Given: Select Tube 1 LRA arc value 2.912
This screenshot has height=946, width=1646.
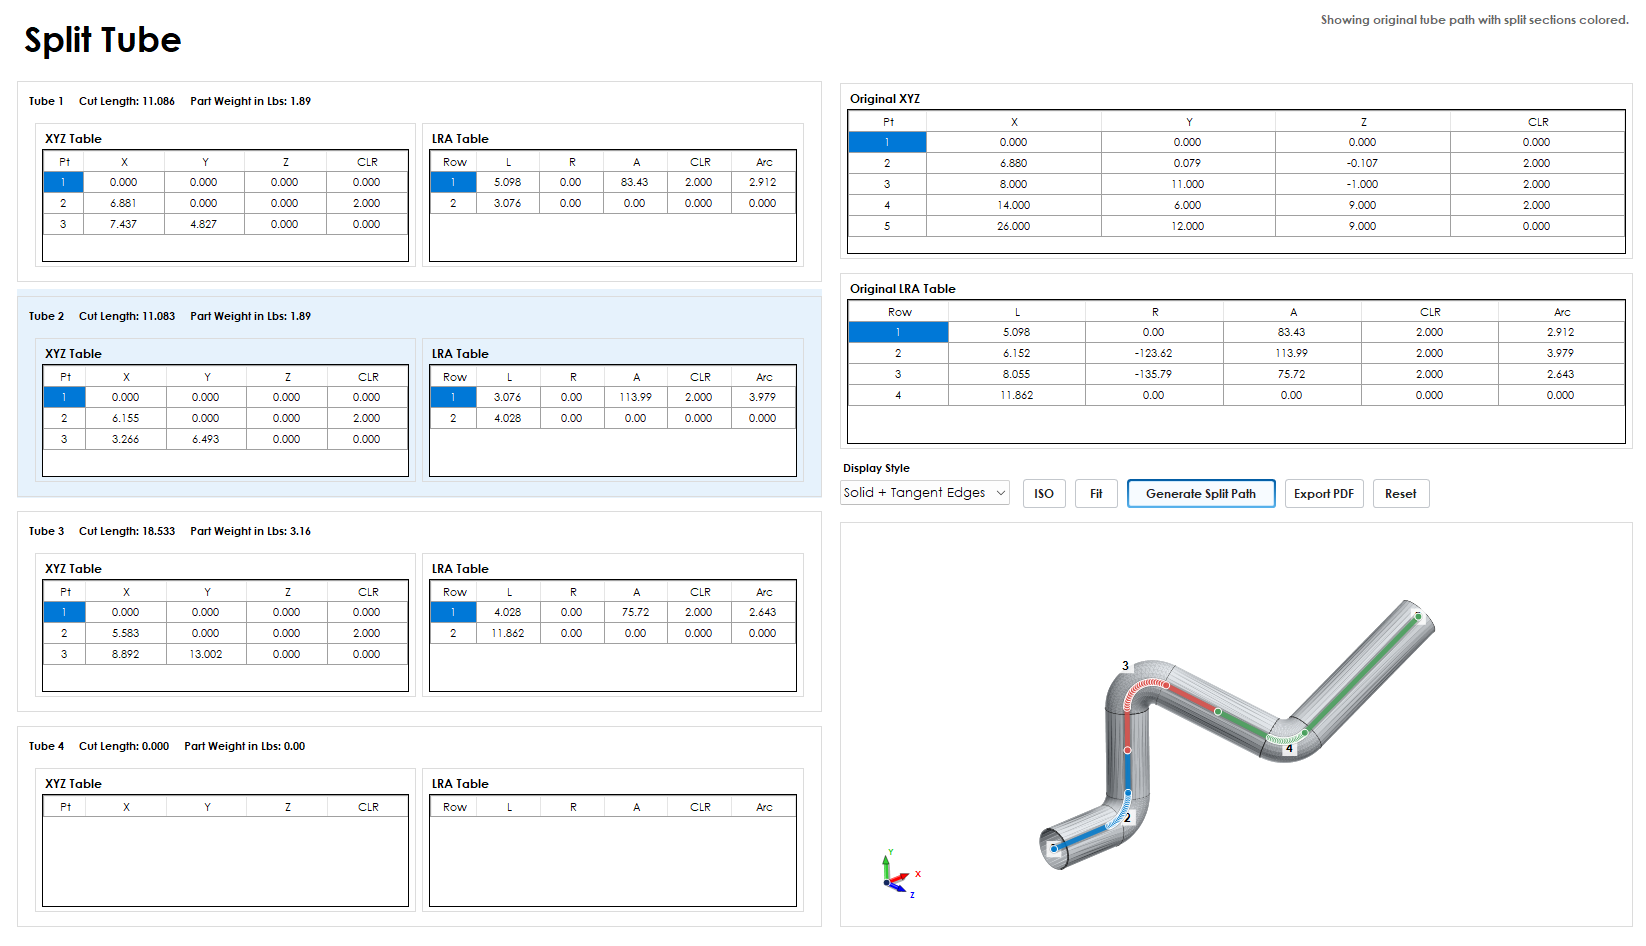Looking at the screenshot, I should [x=763, y=182].
